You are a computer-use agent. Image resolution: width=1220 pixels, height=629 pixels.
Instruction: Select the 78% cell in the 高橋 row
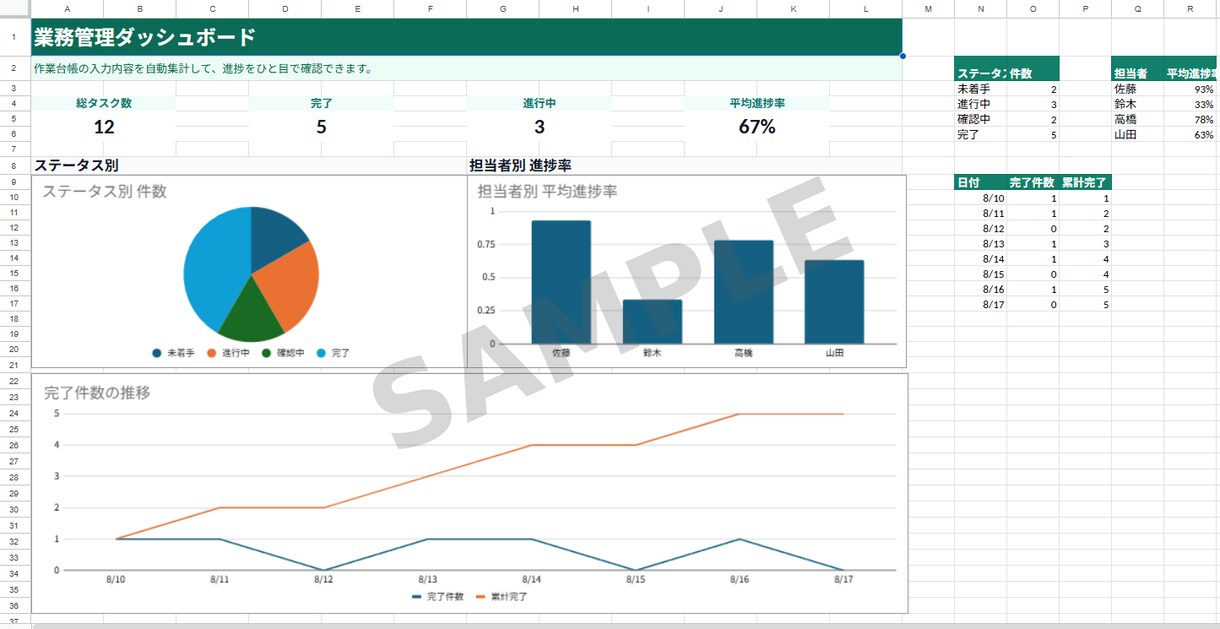click(1190, 119)
